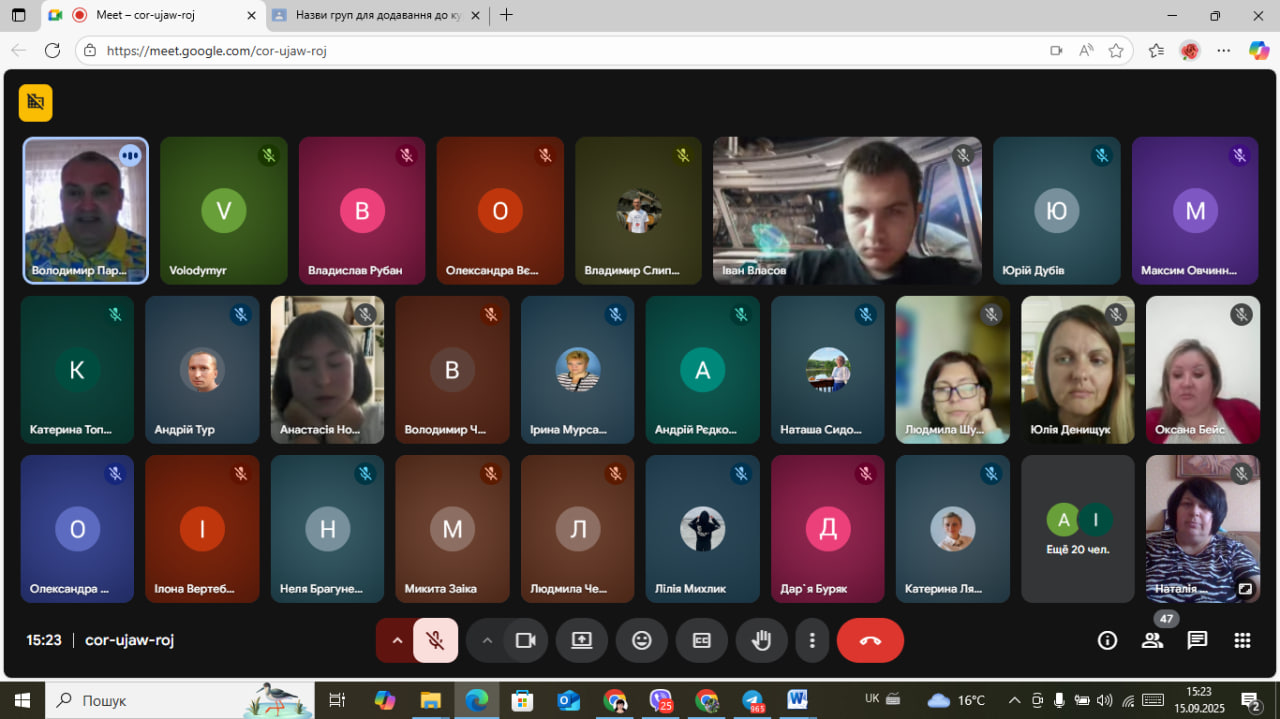Open the activities grid icon
This screenshot has height=719, width=1280.
click(1242, 641)
